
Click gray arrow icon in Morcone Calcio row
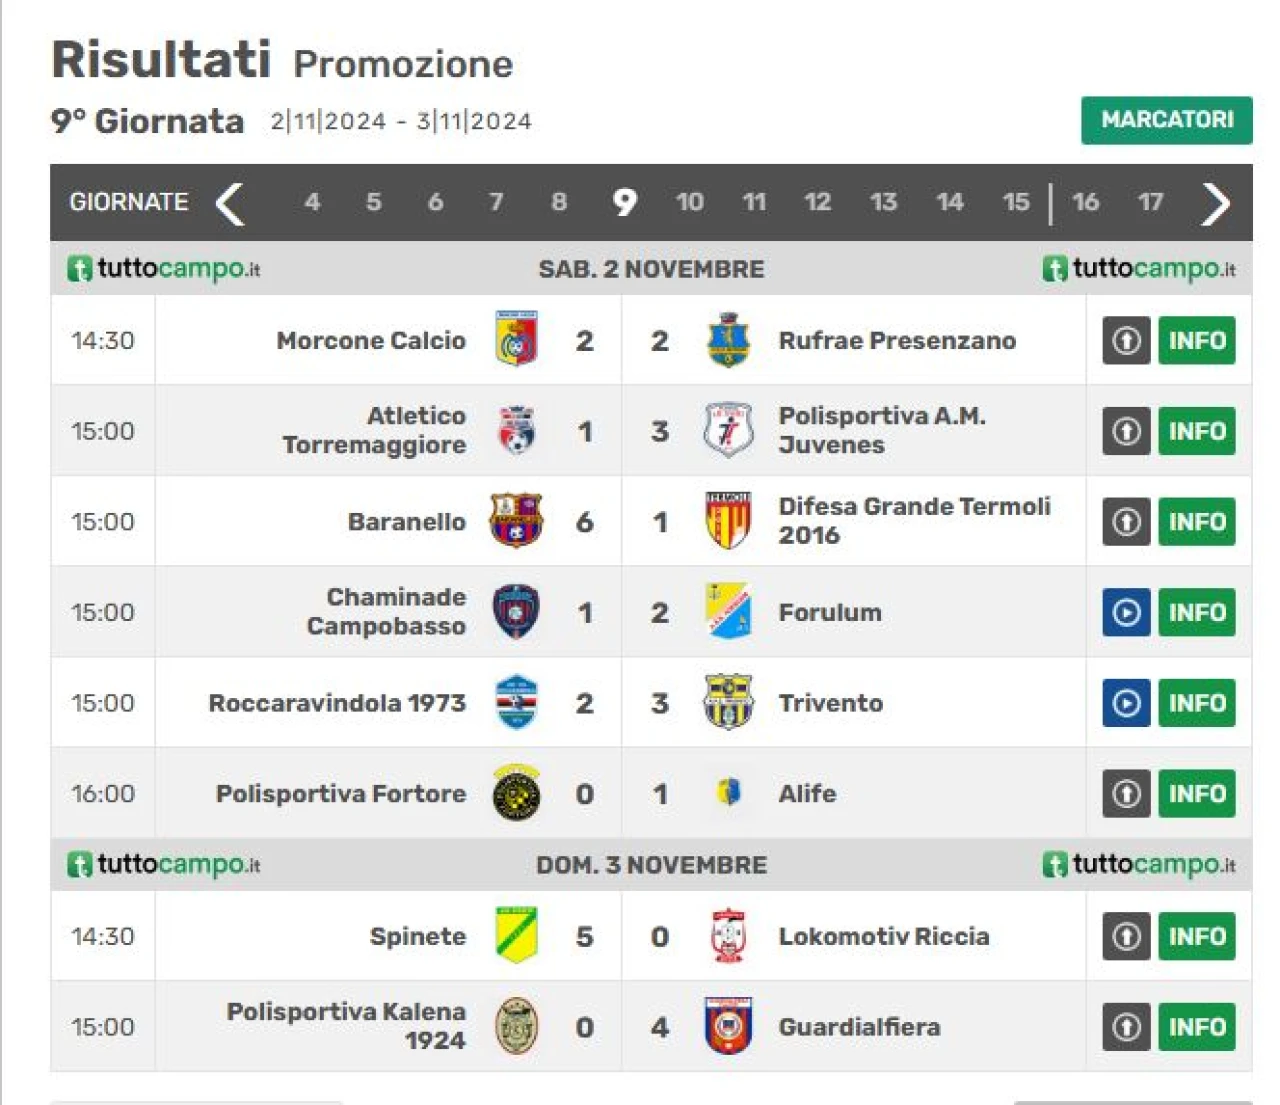click(x=1126, y=341)
